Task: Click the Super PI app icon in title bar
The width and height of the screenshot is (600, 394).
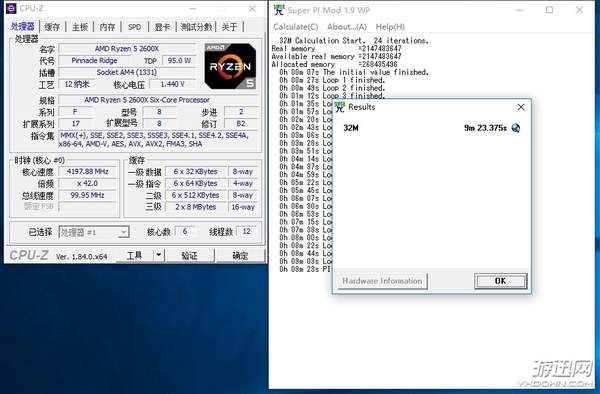Action: click(279, 10)
